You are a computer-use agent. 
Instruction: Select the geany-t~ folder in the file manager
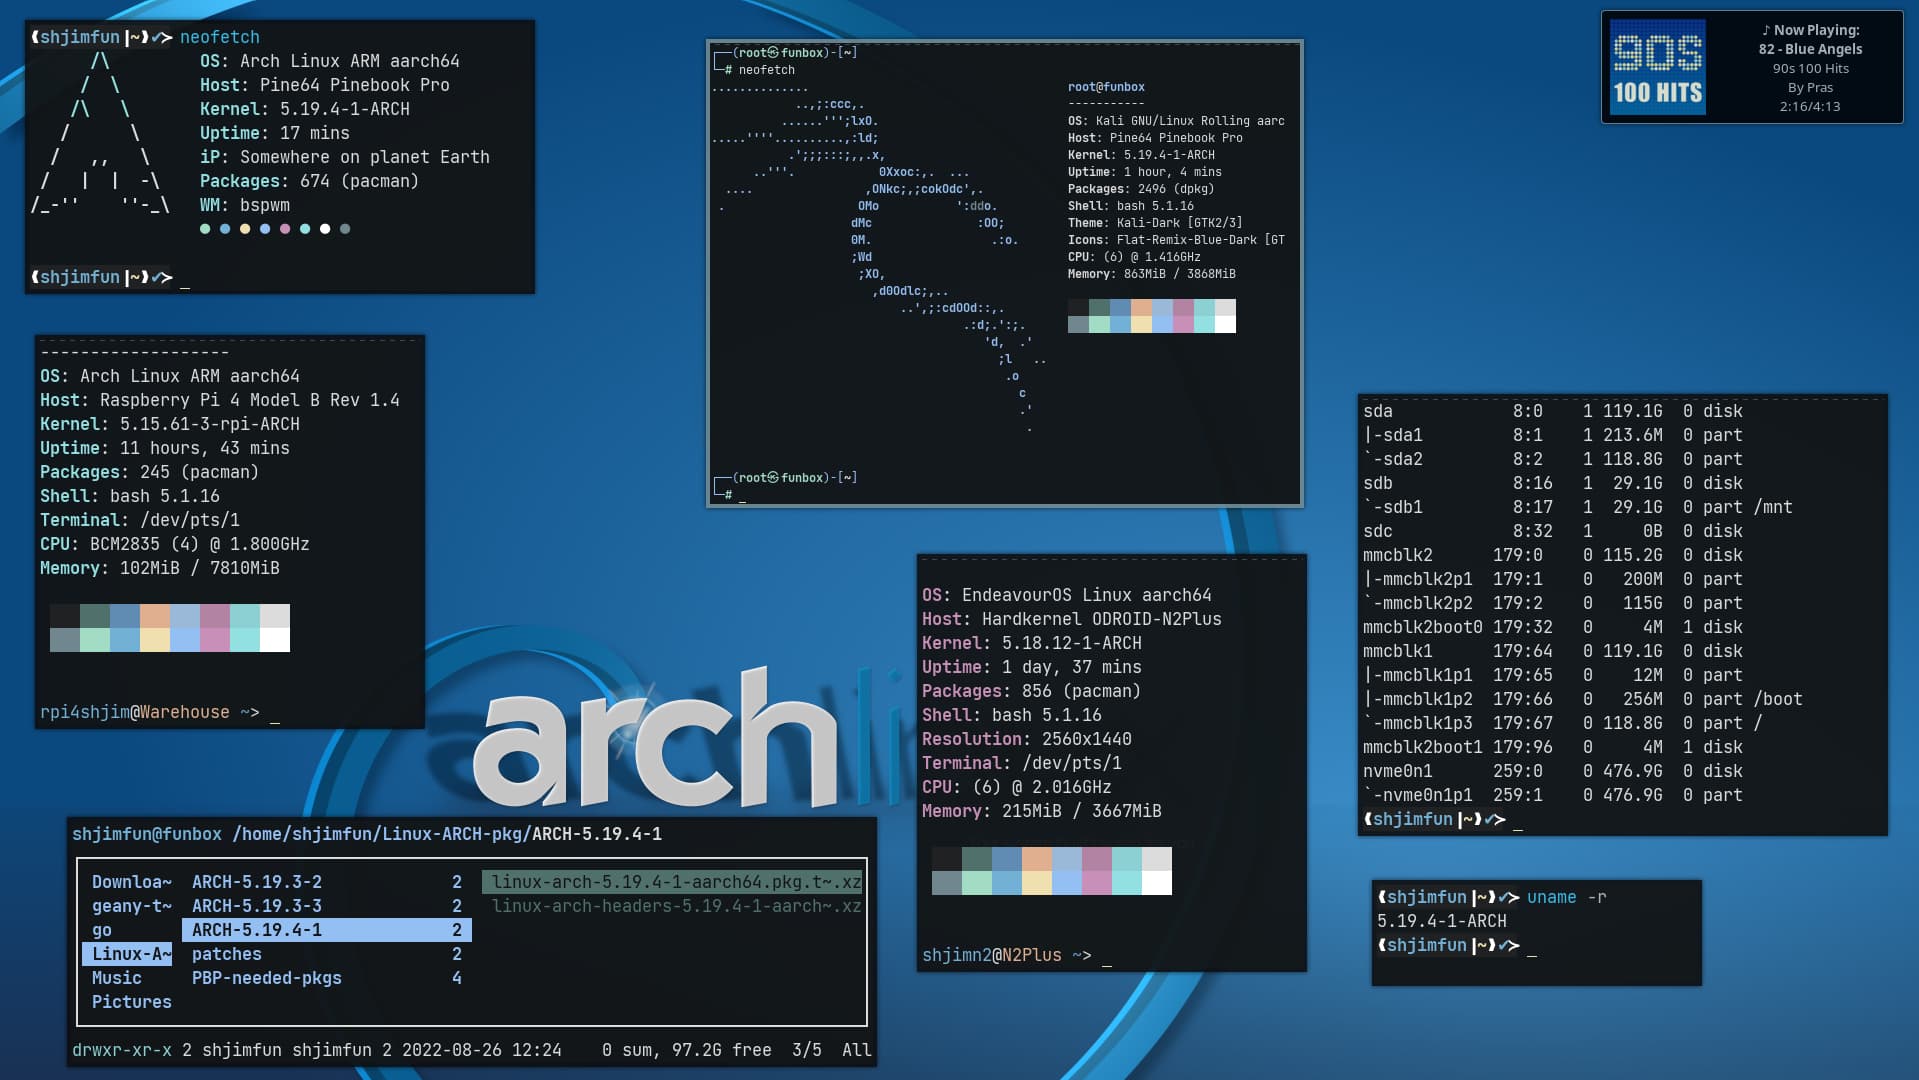click(x=131, y=906)
